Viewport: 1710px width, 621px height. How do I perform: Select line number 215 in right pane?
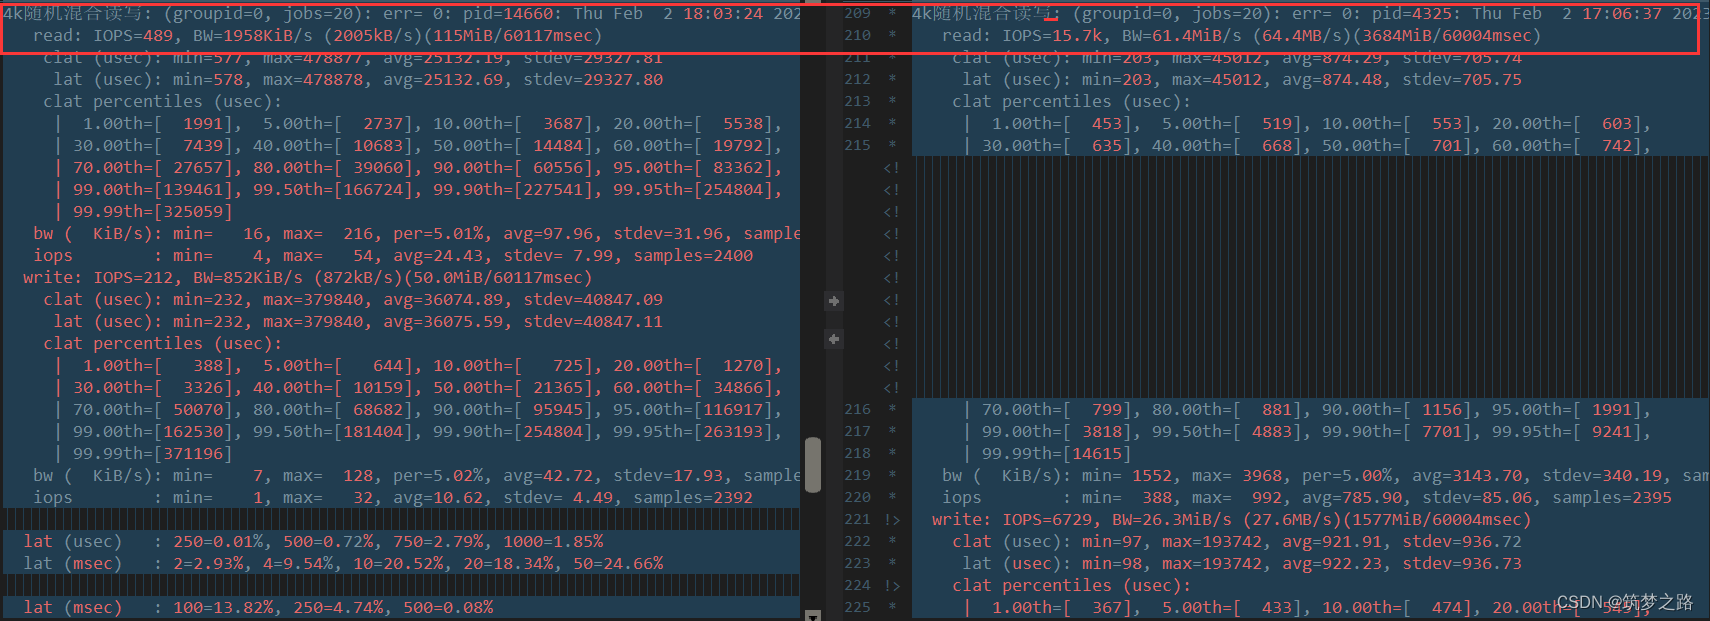[857, 145]
